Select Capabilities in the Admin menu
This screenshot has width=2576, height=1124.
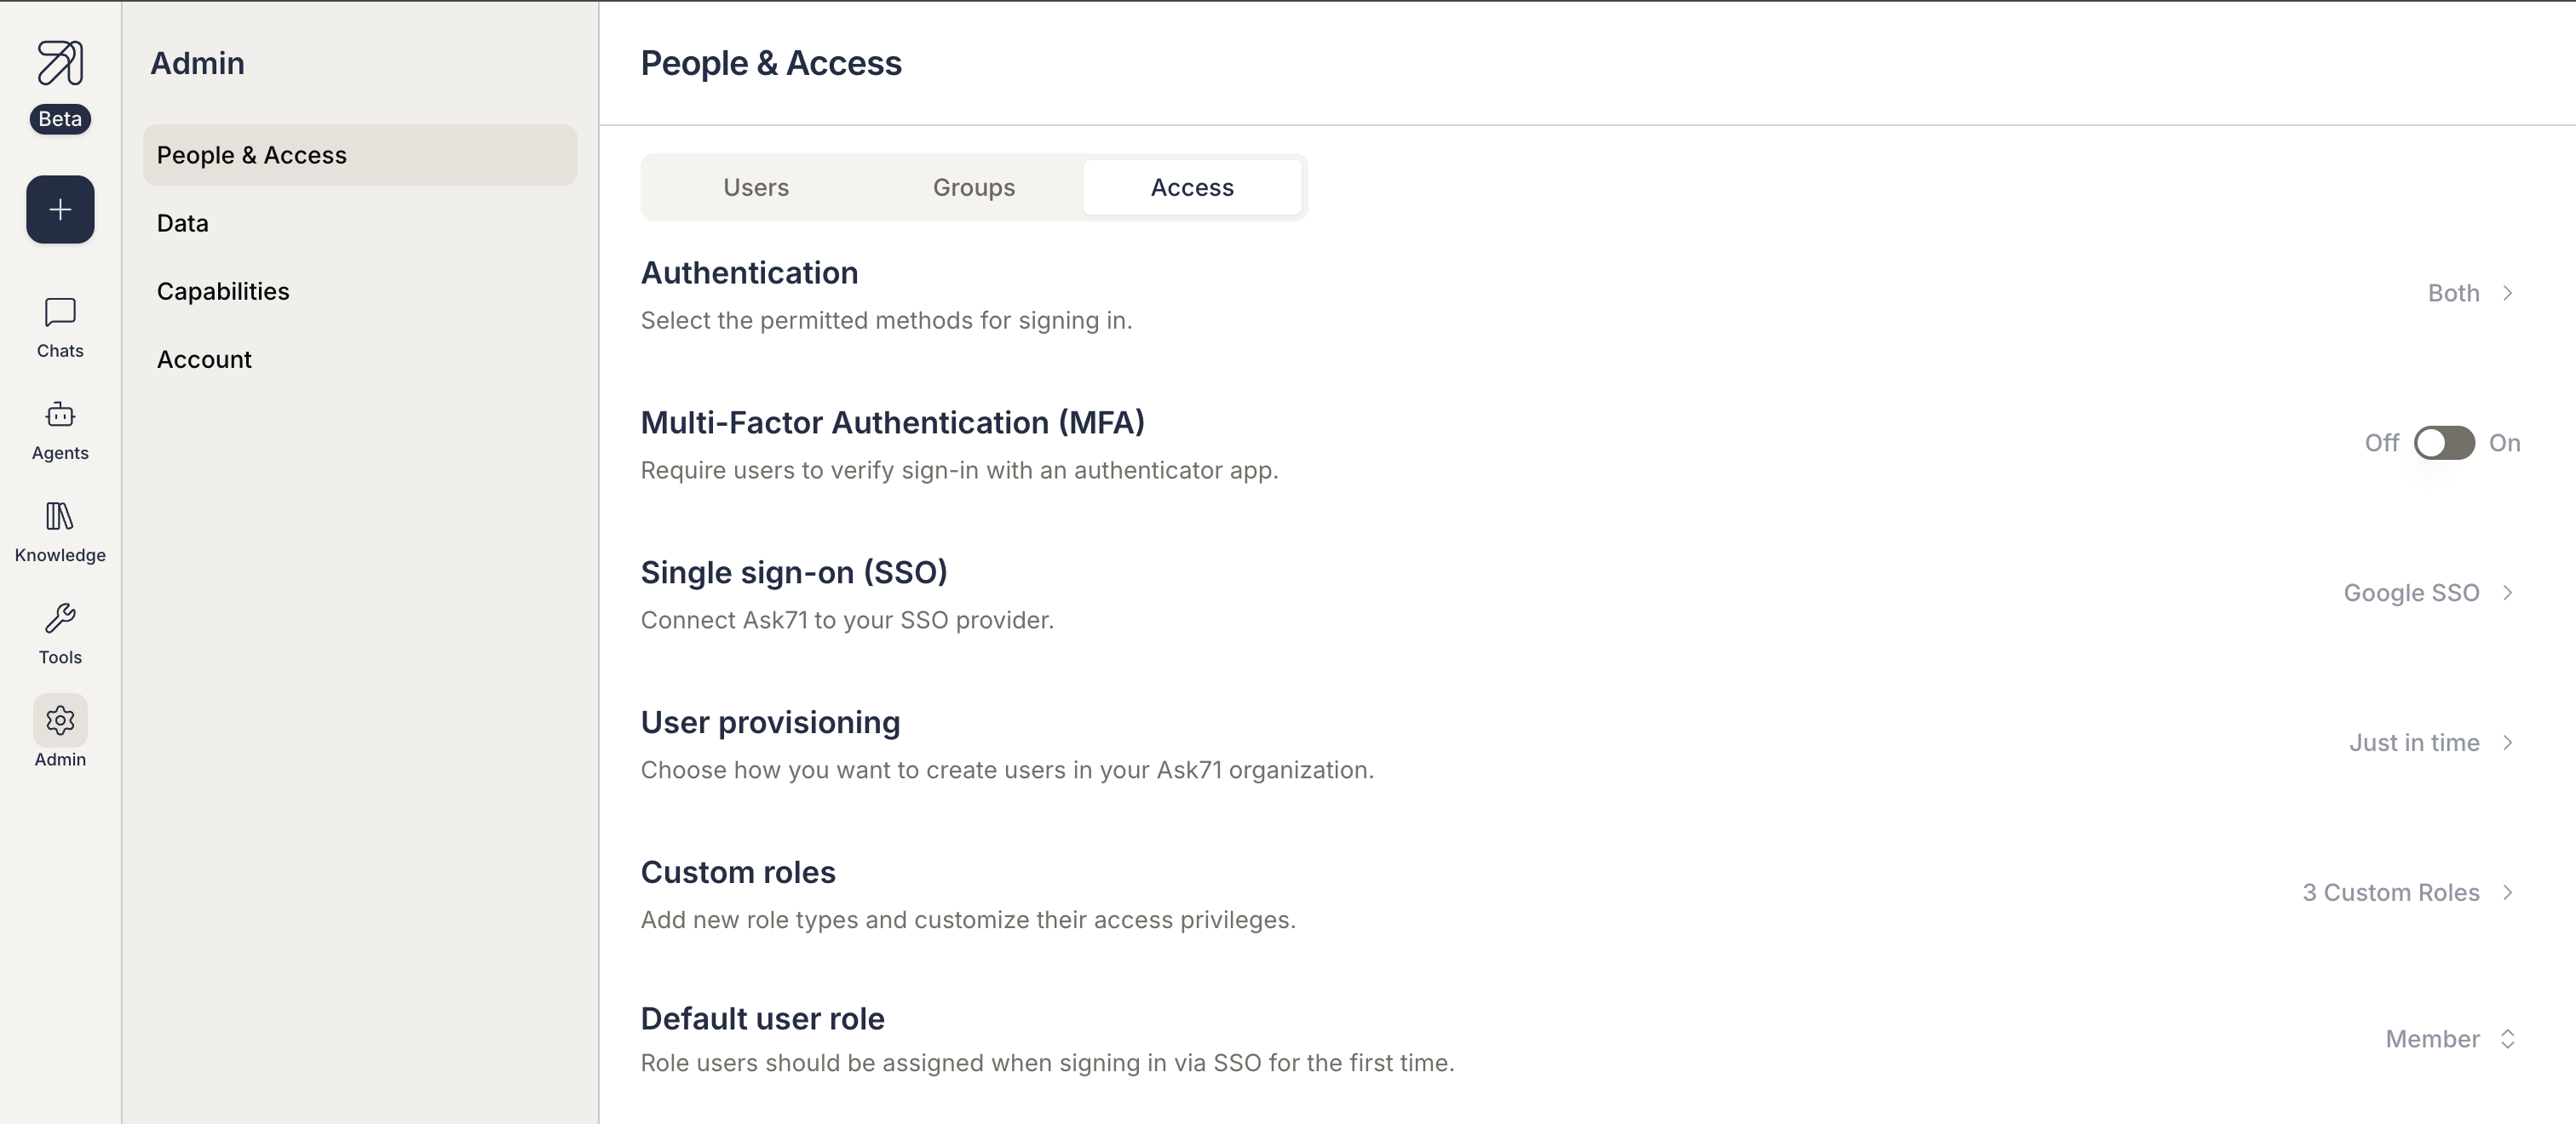point(360,291)
